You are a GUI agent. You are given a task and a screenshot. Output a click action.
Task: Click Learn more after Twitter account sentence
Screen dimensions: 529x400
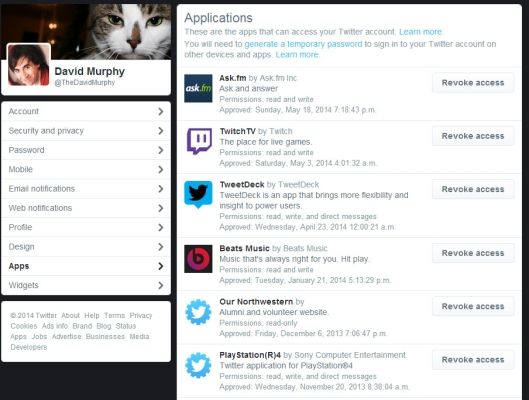pyautogui.click(x=420, y=32)
